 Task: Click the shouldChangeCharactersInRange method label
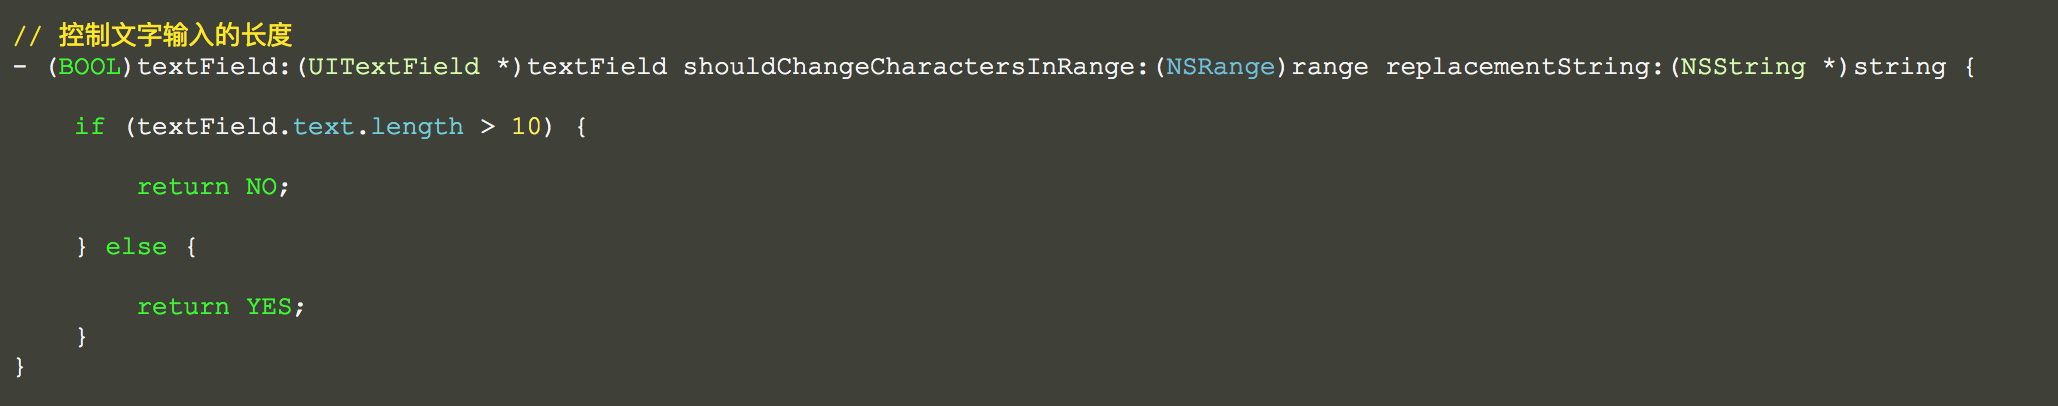[909, 67]
